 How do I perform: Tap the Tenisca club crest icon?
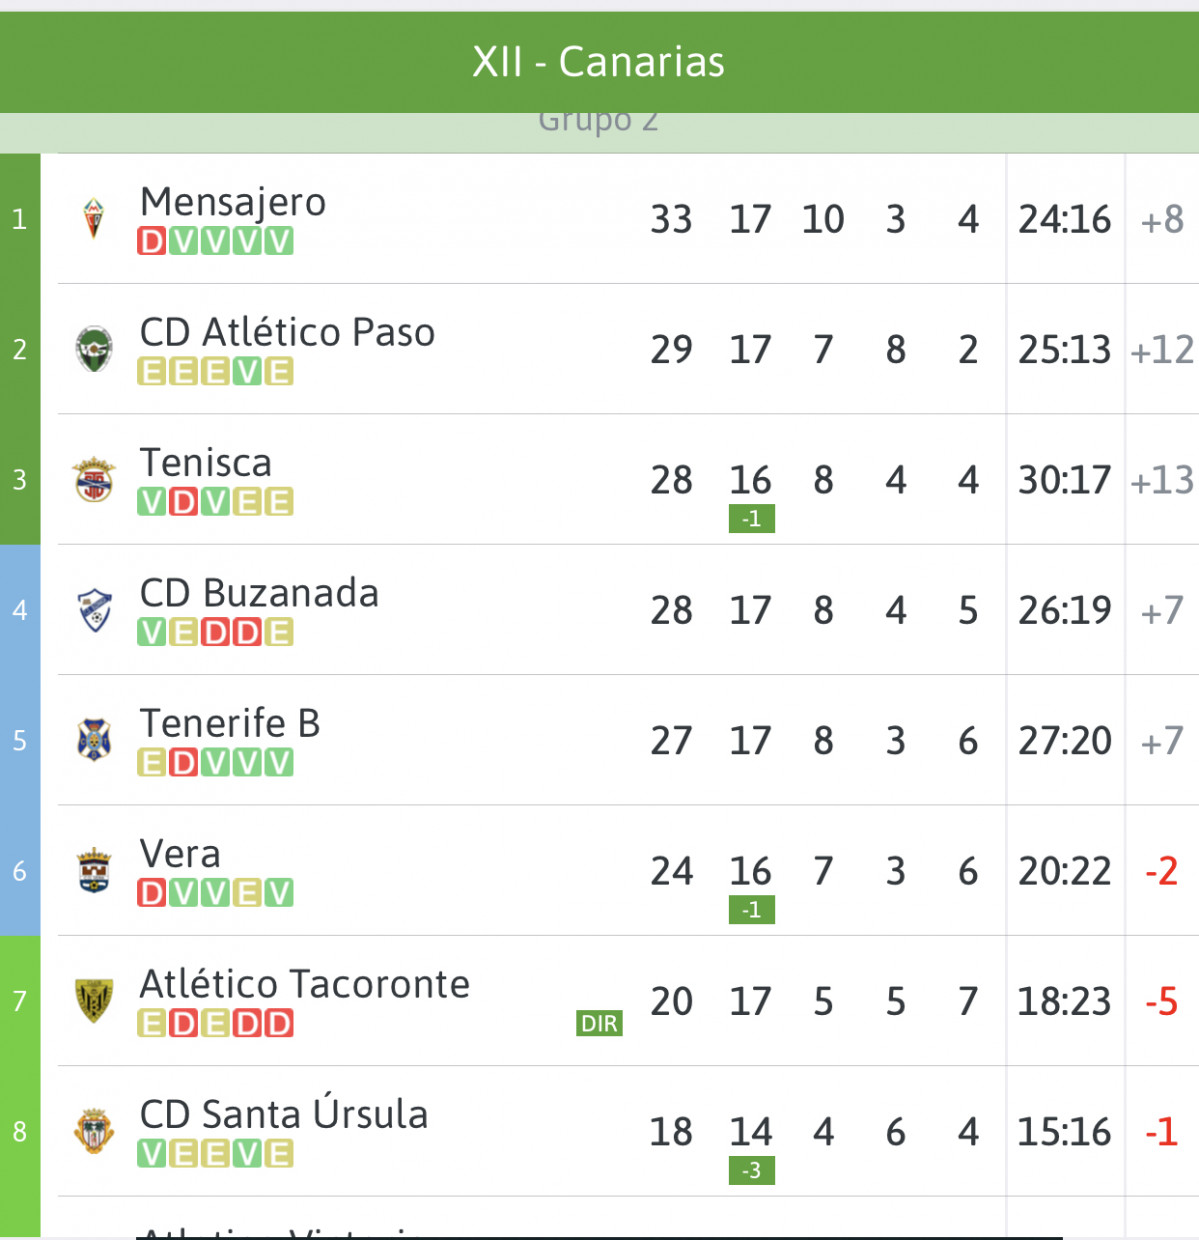click(x=94, y=480)
